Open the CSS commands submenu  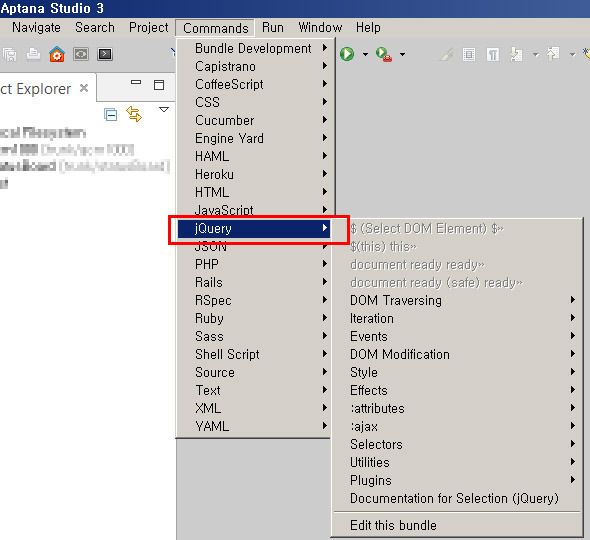(x=254, y=102)
